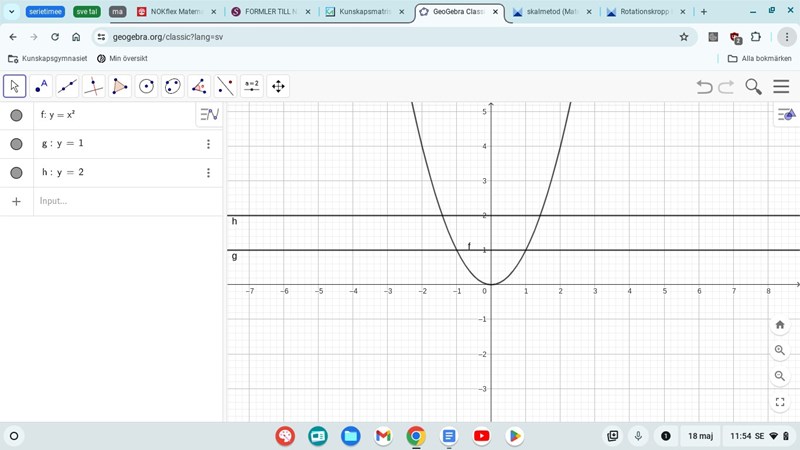Click the zoom in button on graph
Screen dimensions: 800x450
pos(780,351)
